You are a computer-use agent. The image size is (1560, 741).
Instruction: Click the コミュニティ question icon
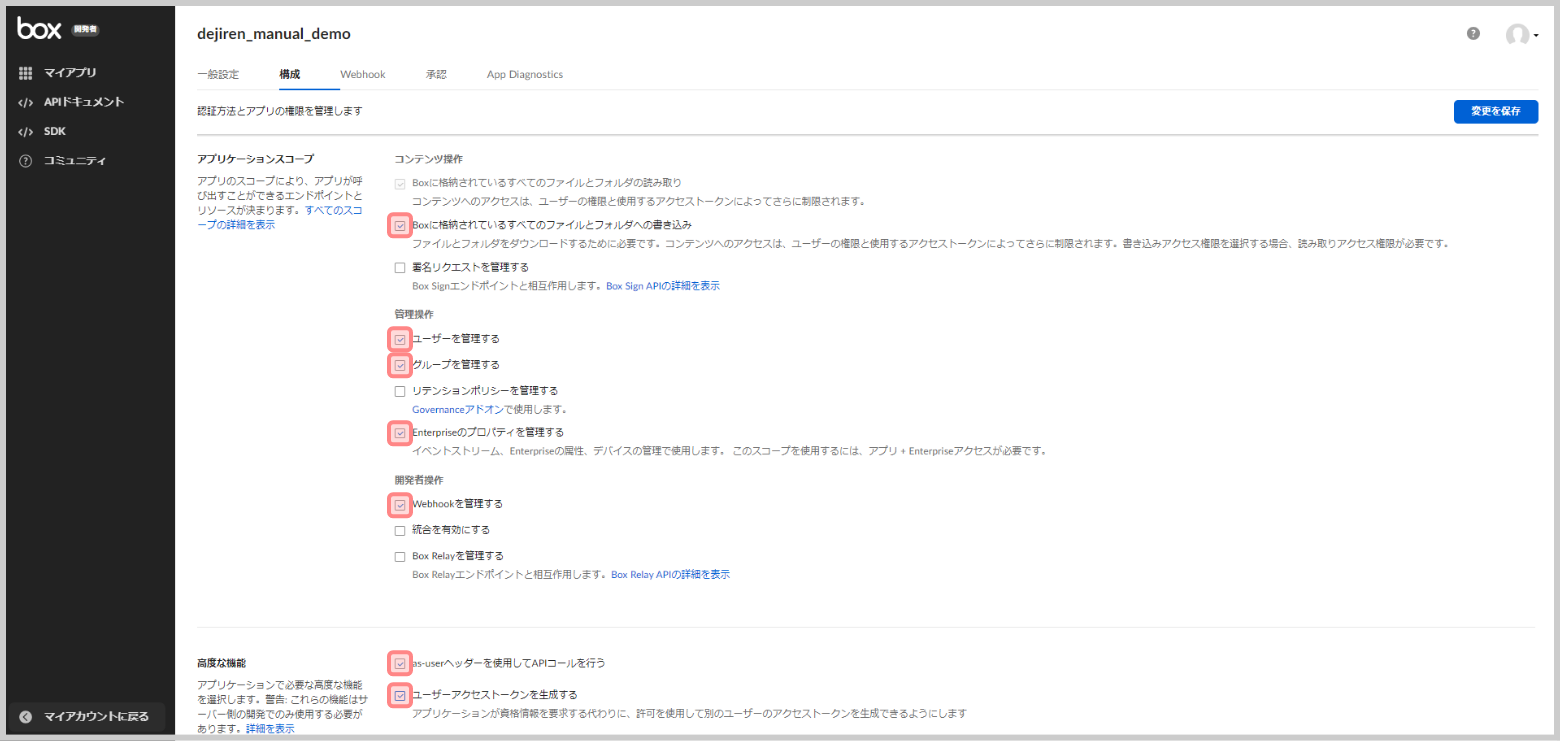click(x=26, y=161)
